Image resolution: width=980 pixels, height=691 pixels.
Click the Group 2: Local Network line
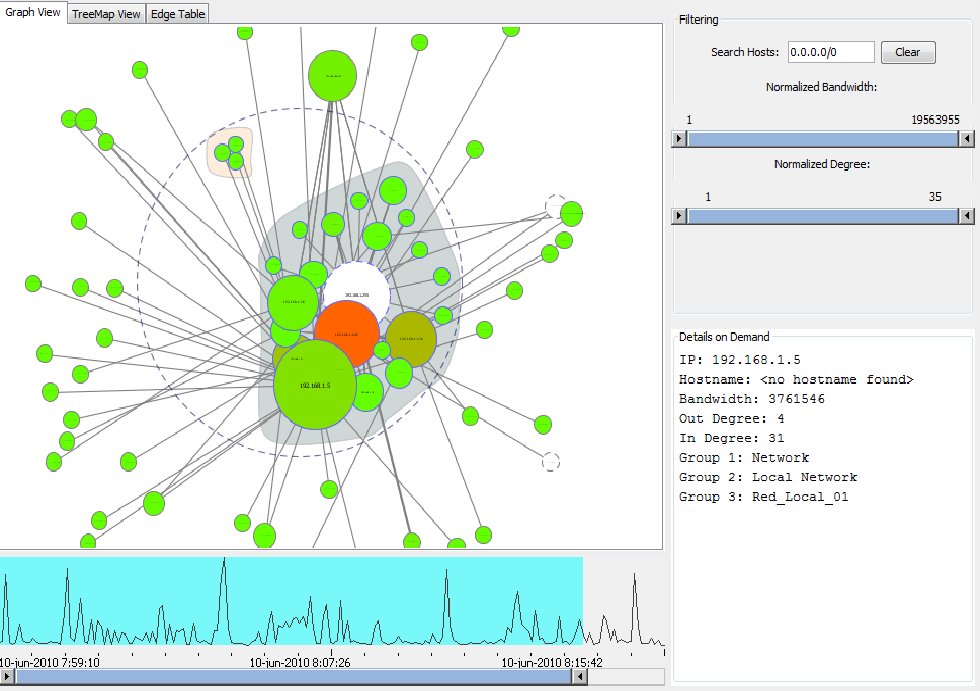pos(768,477)
